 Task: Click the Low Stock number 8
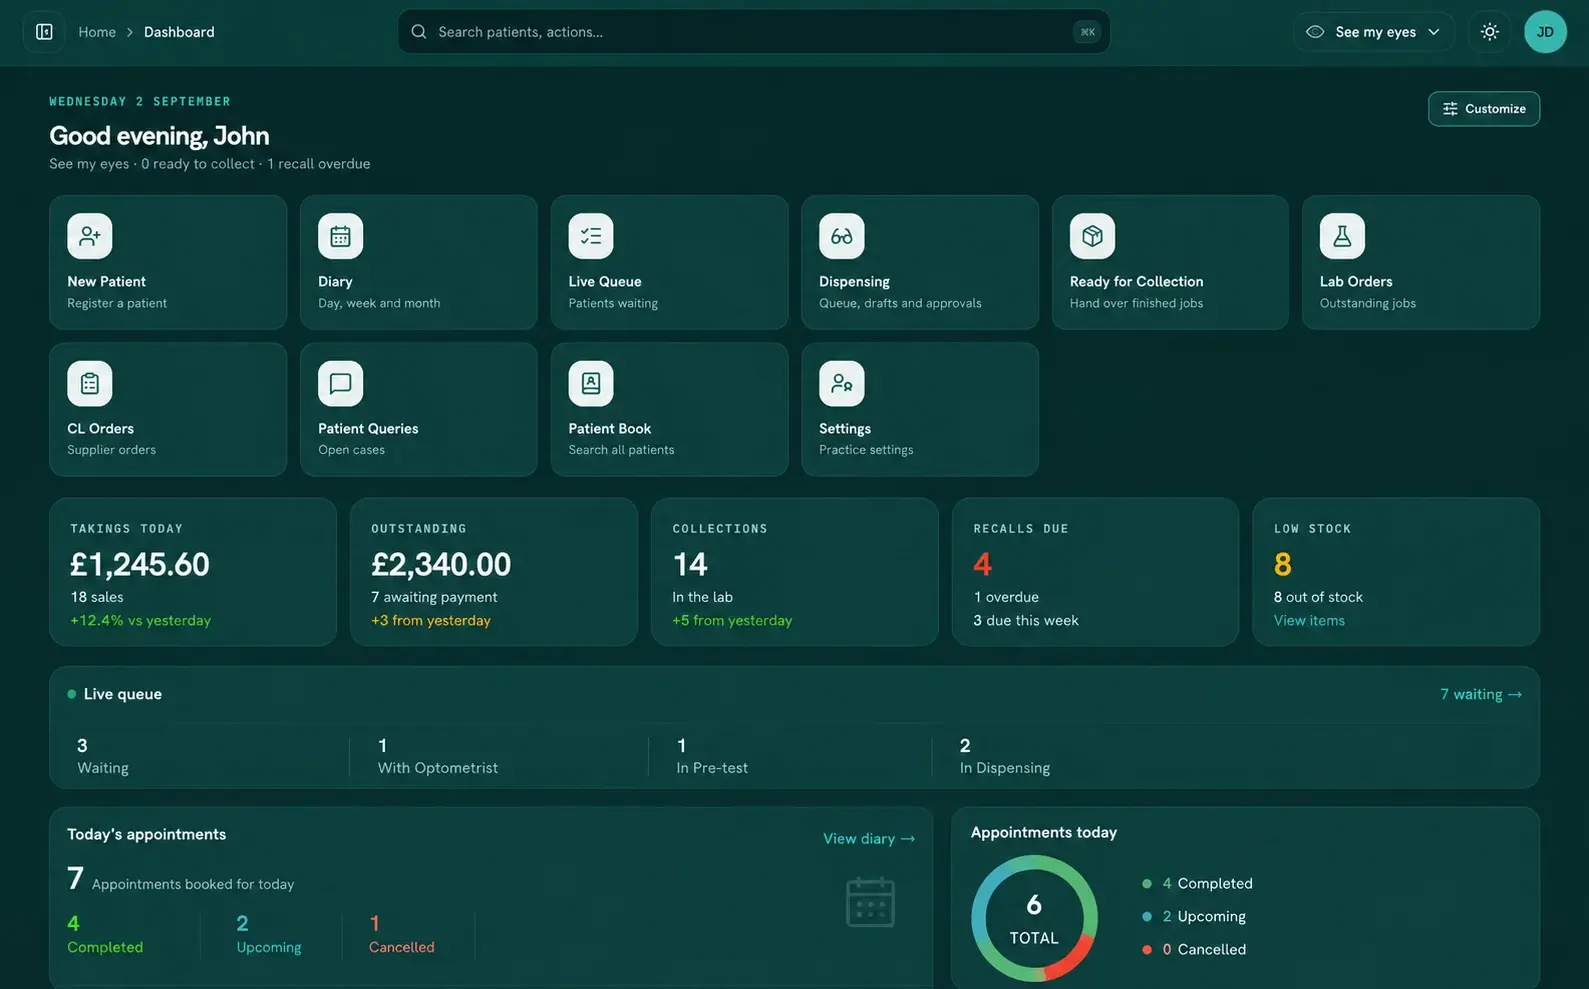click(1283, 564)
